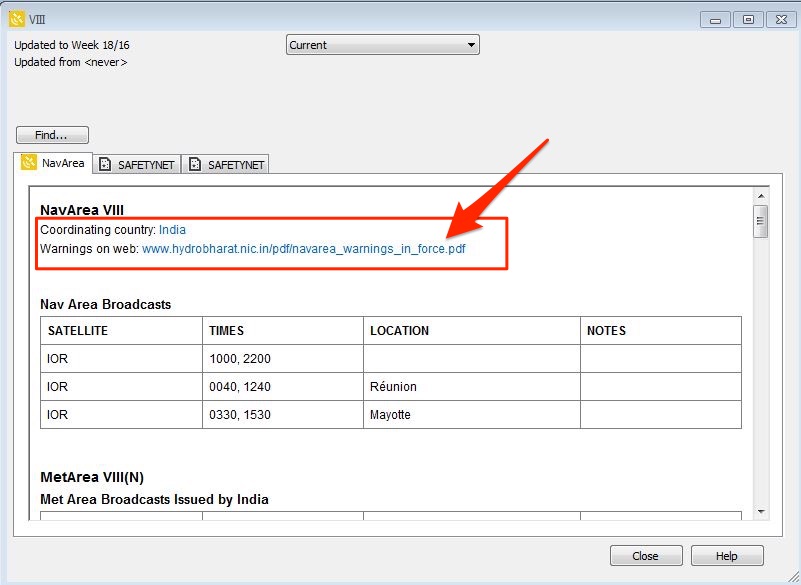Click the scrollbar down arrow
The height and width of the screenshot is (585, 801).
click(x=761, y=511)
